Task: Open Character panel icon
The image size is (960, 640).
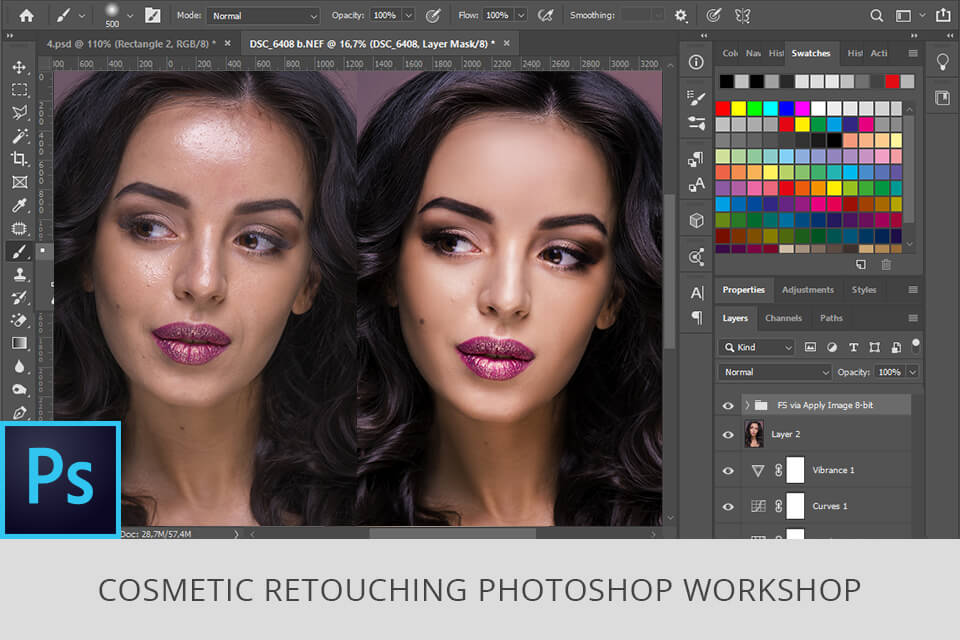Action: [x=697, y=293]
